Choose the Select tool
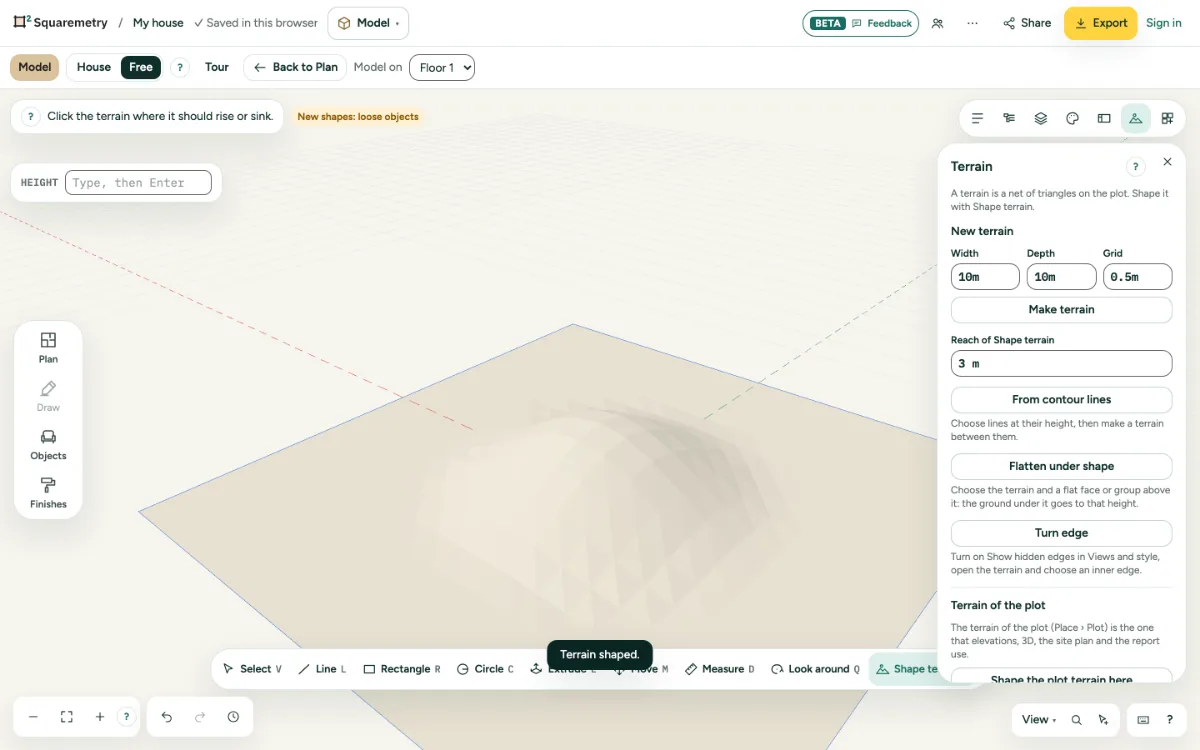The image size is (1200, 750). [x=252, y=669]
